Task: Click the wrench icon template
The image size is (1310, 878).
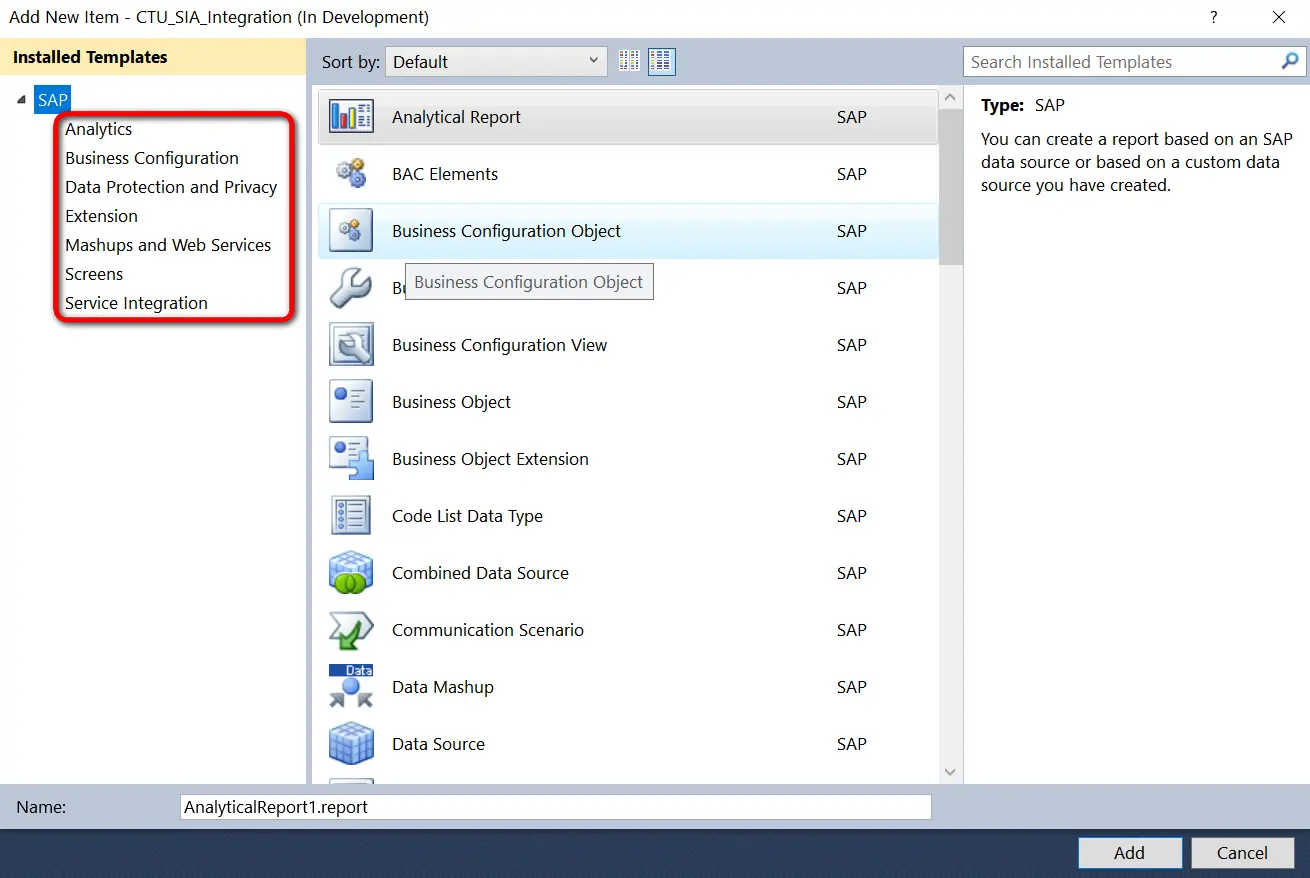Action: pos(351,288)
